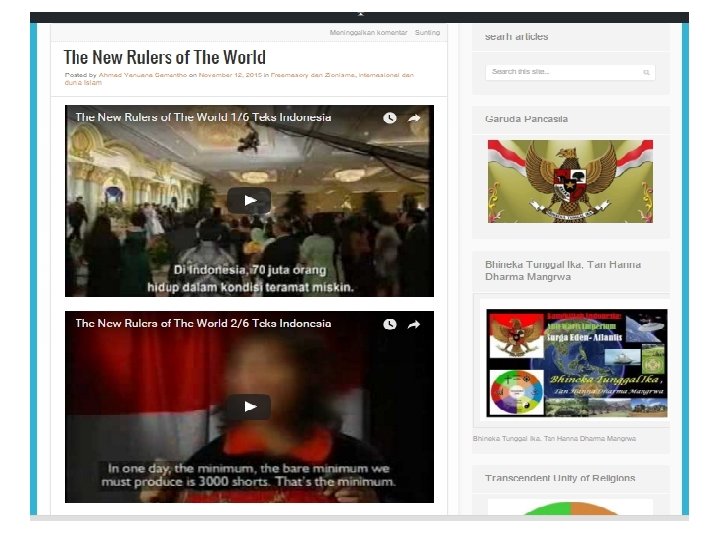Click the Garuda Pancasila emblem image

click(x=570, y=181)
